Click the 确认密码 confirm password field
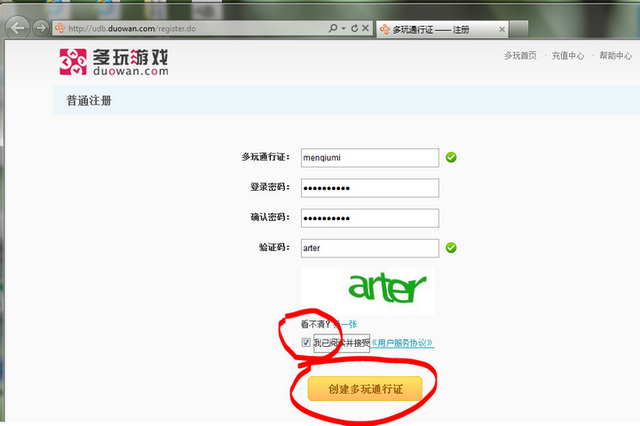The width and height of the screenshot is (640, 426). point(370,218)
